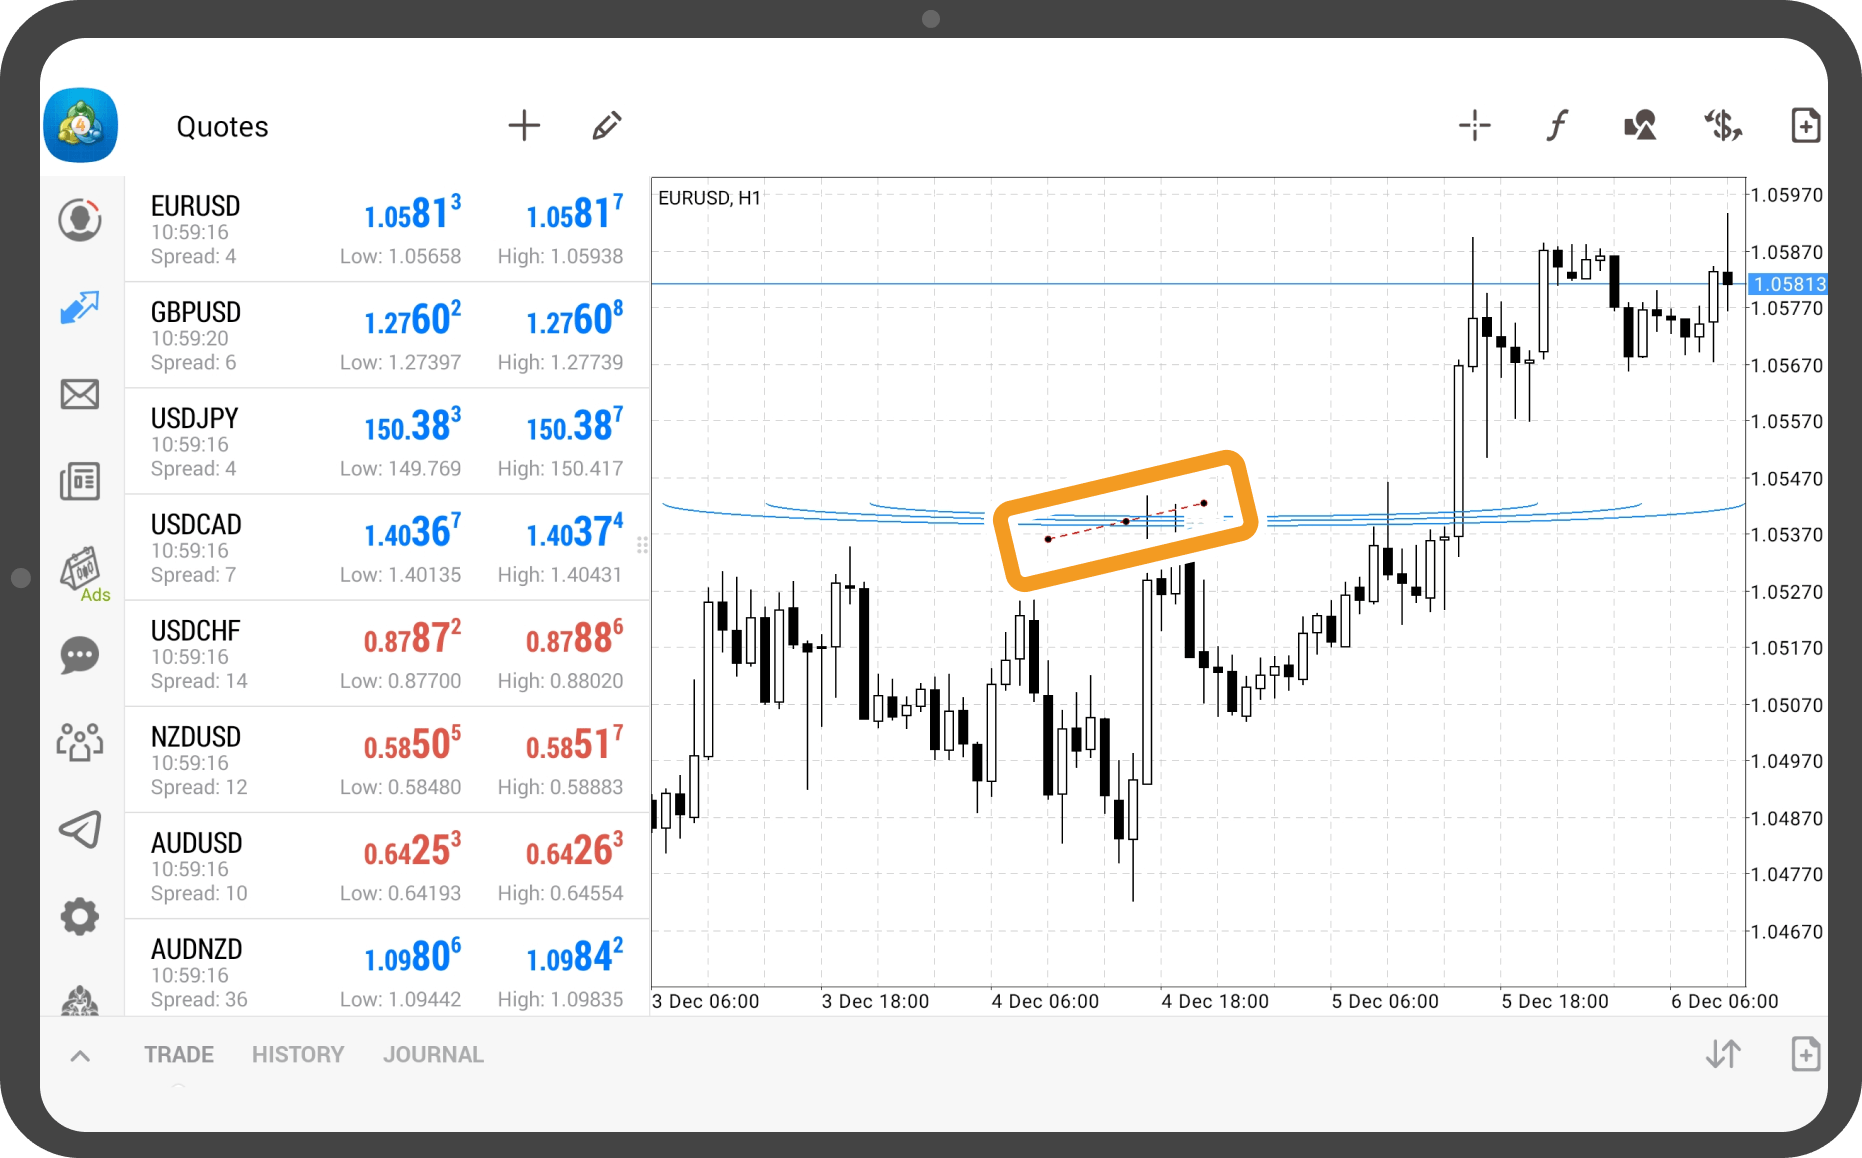This screenshot has width=1862, height=1158.
Task: Switch to the HISTORY tab
Action: click(298, 1055)
